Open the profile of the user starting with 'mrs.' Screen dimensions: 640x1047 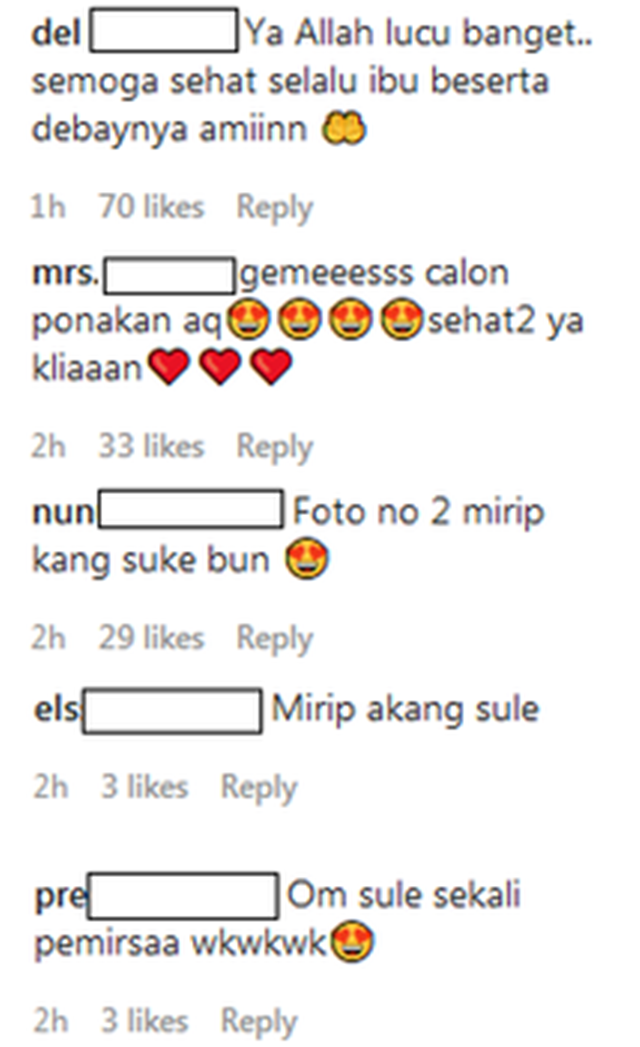coord(134,275)
